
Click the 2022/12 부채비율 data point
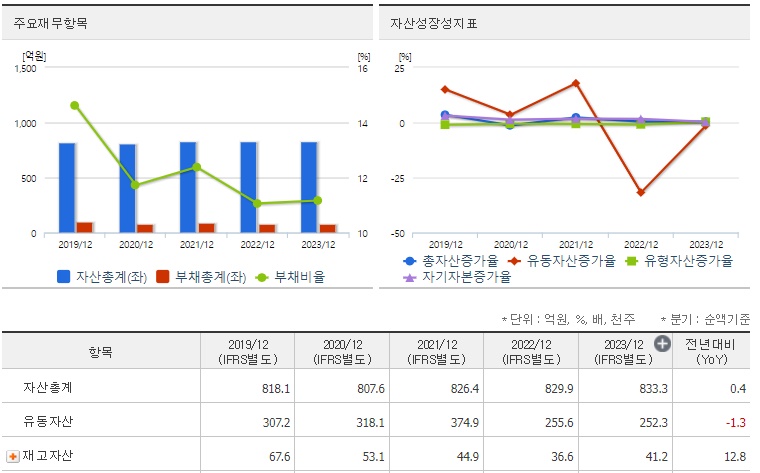257,204
